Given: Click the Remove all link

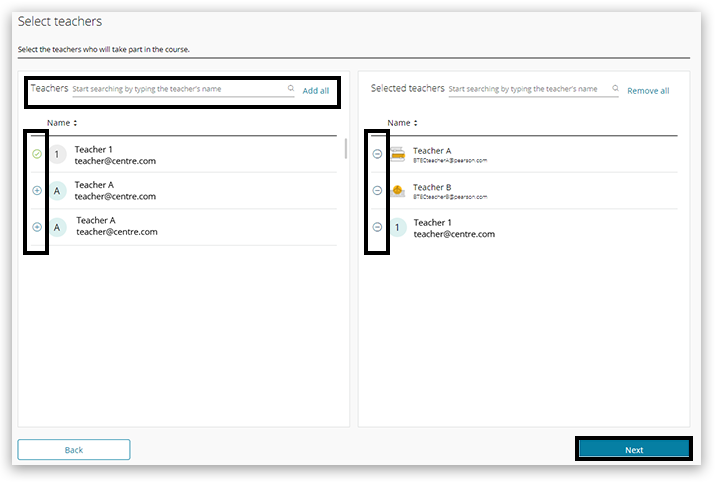Looking at the screenshot, I should point(648,91).
